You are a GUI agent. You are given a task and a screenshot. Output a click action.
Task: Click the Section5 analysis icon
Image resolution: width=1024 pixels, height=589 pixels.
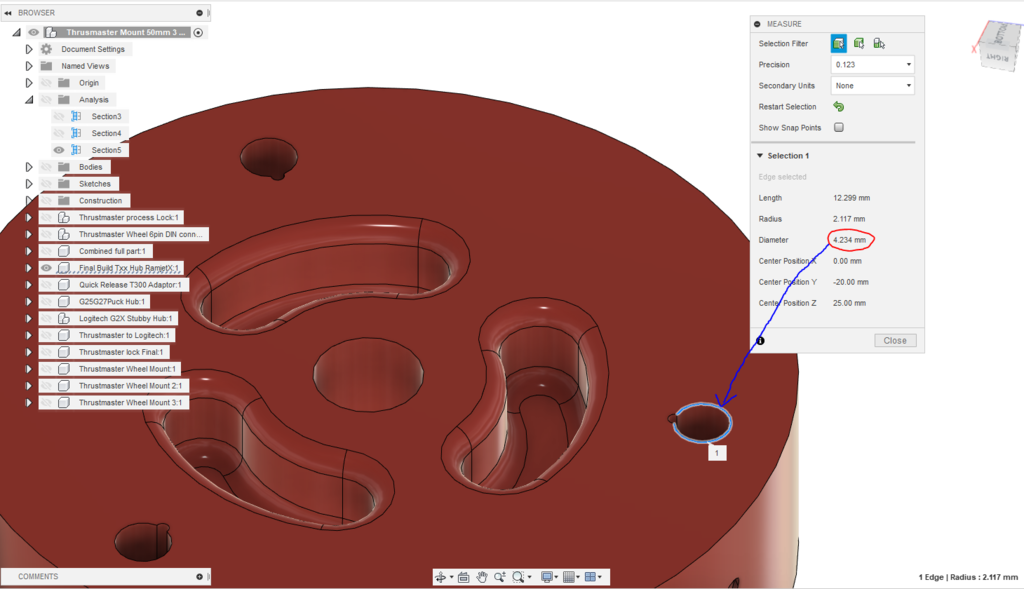pos(76,150)
